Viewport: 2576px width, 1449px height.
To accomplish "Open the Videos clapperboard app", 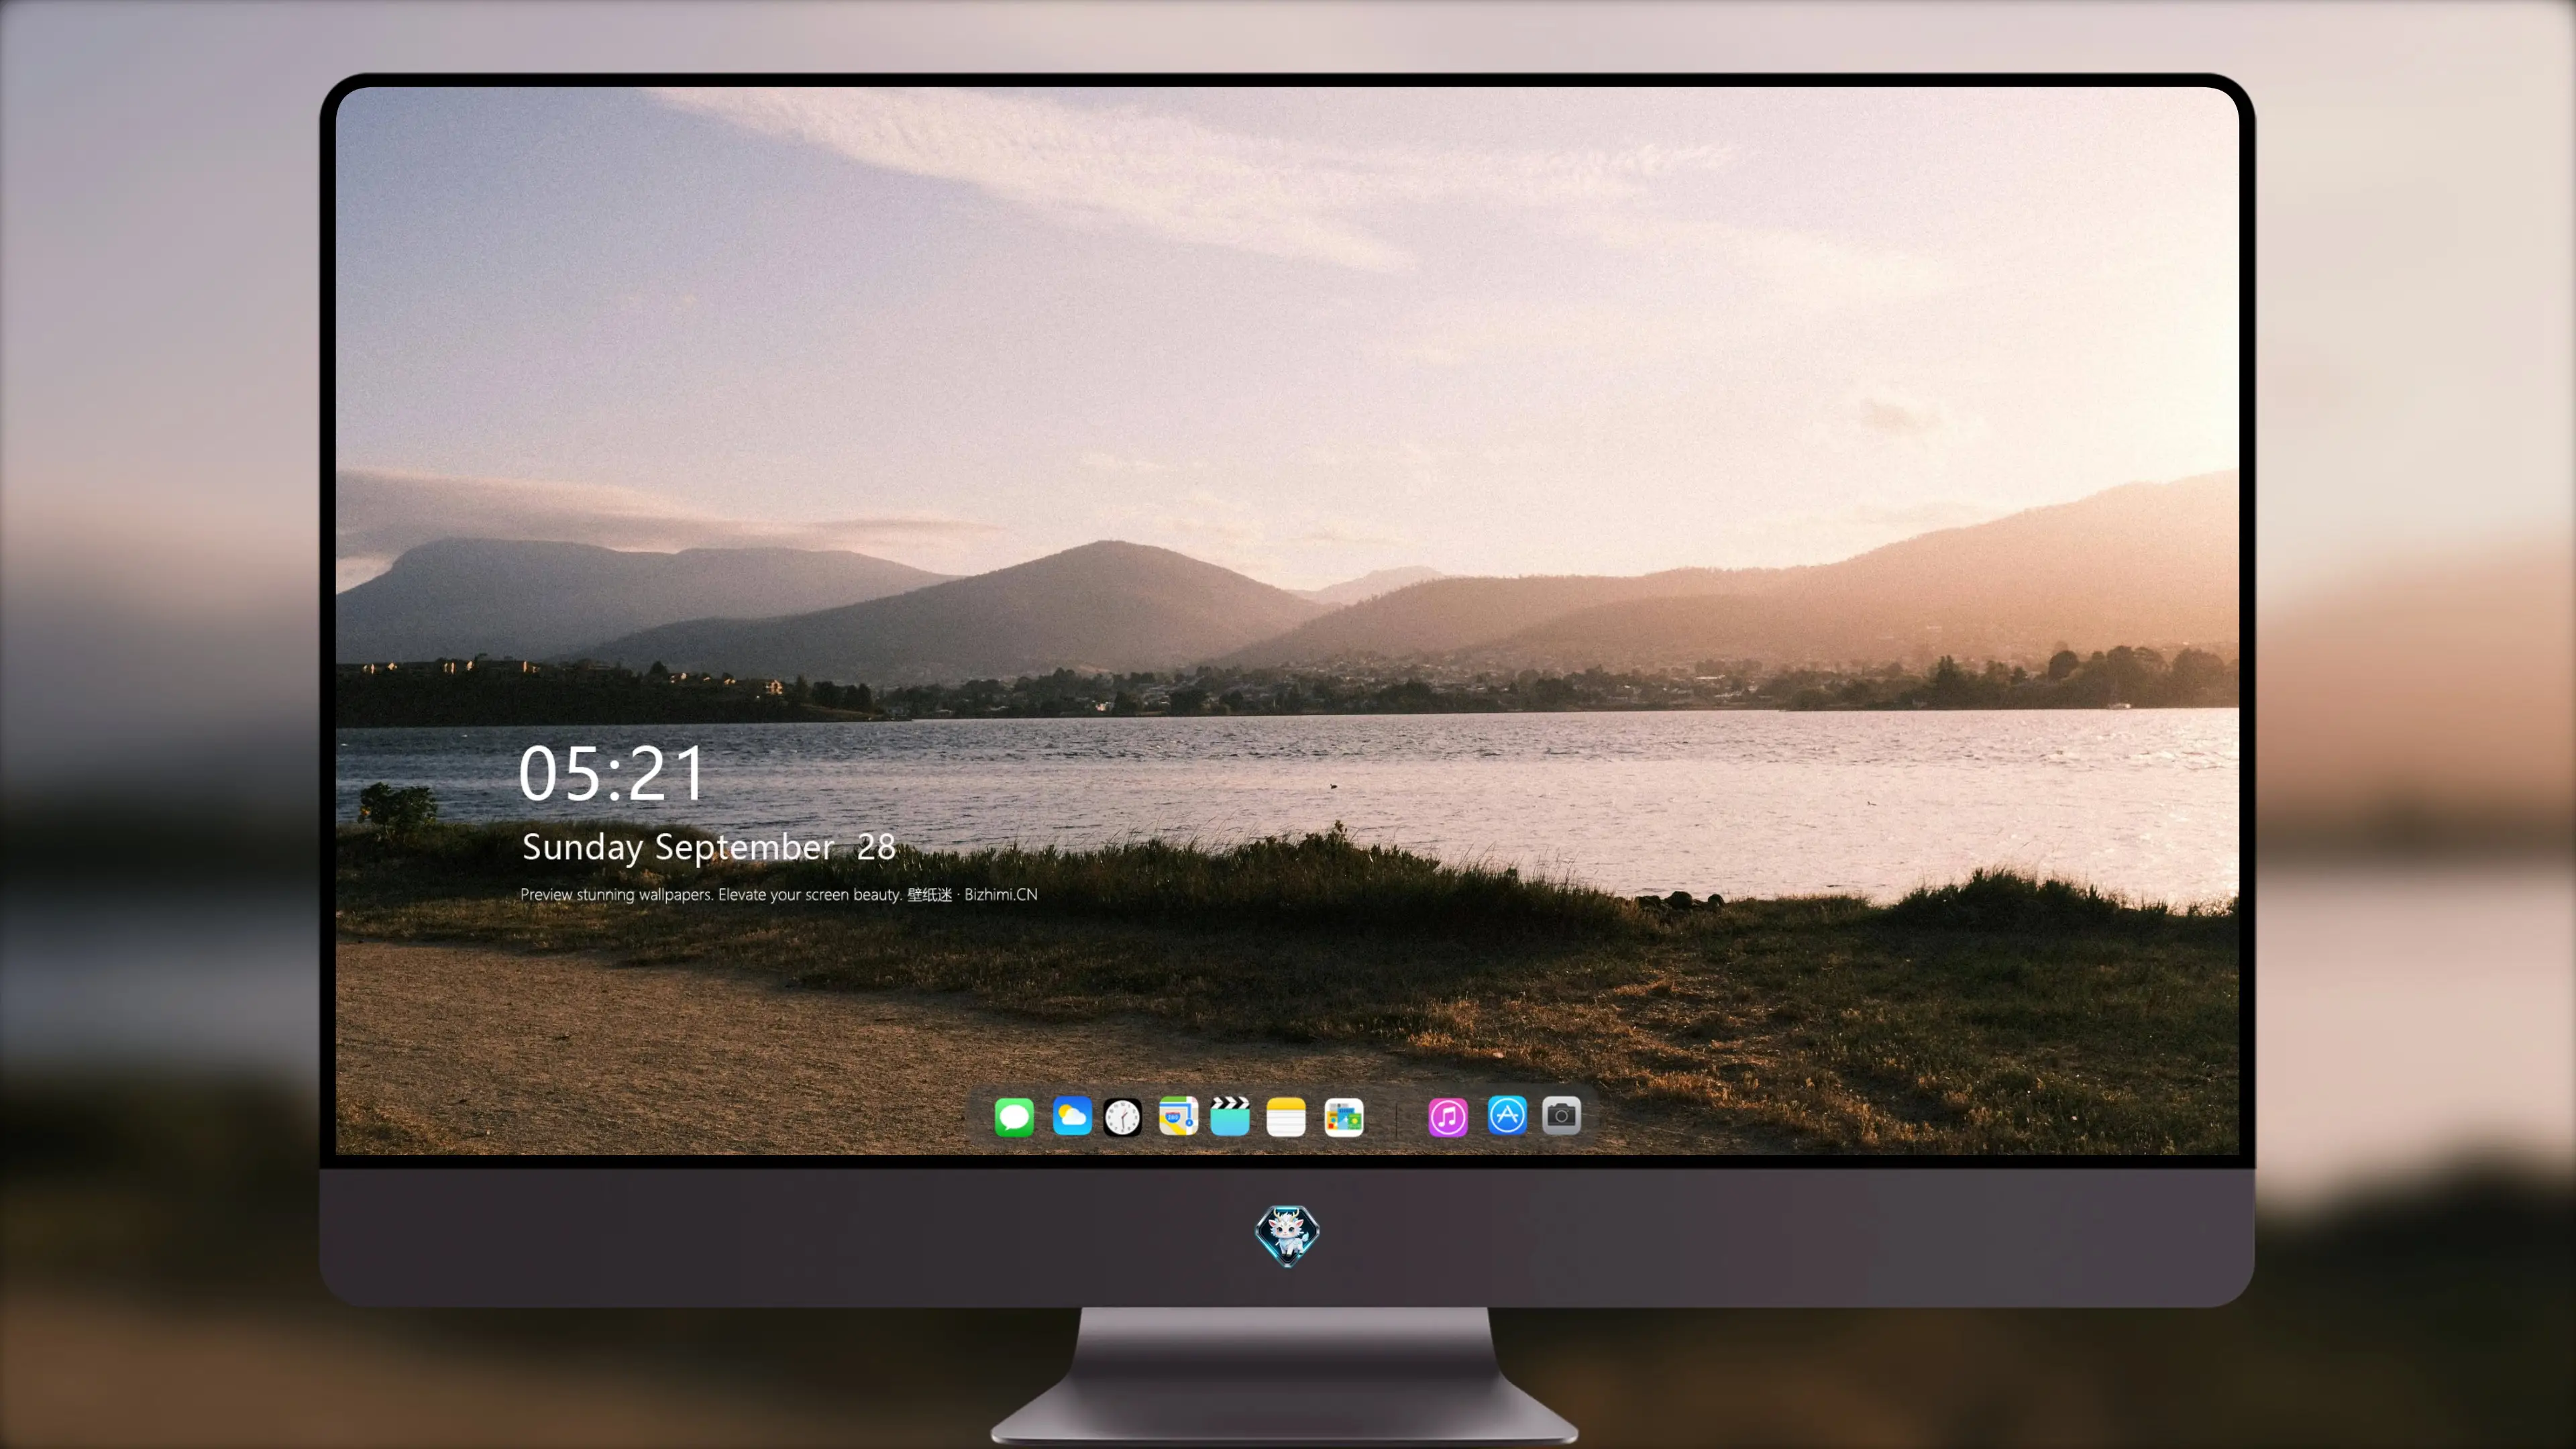I will [1230, 1116].
